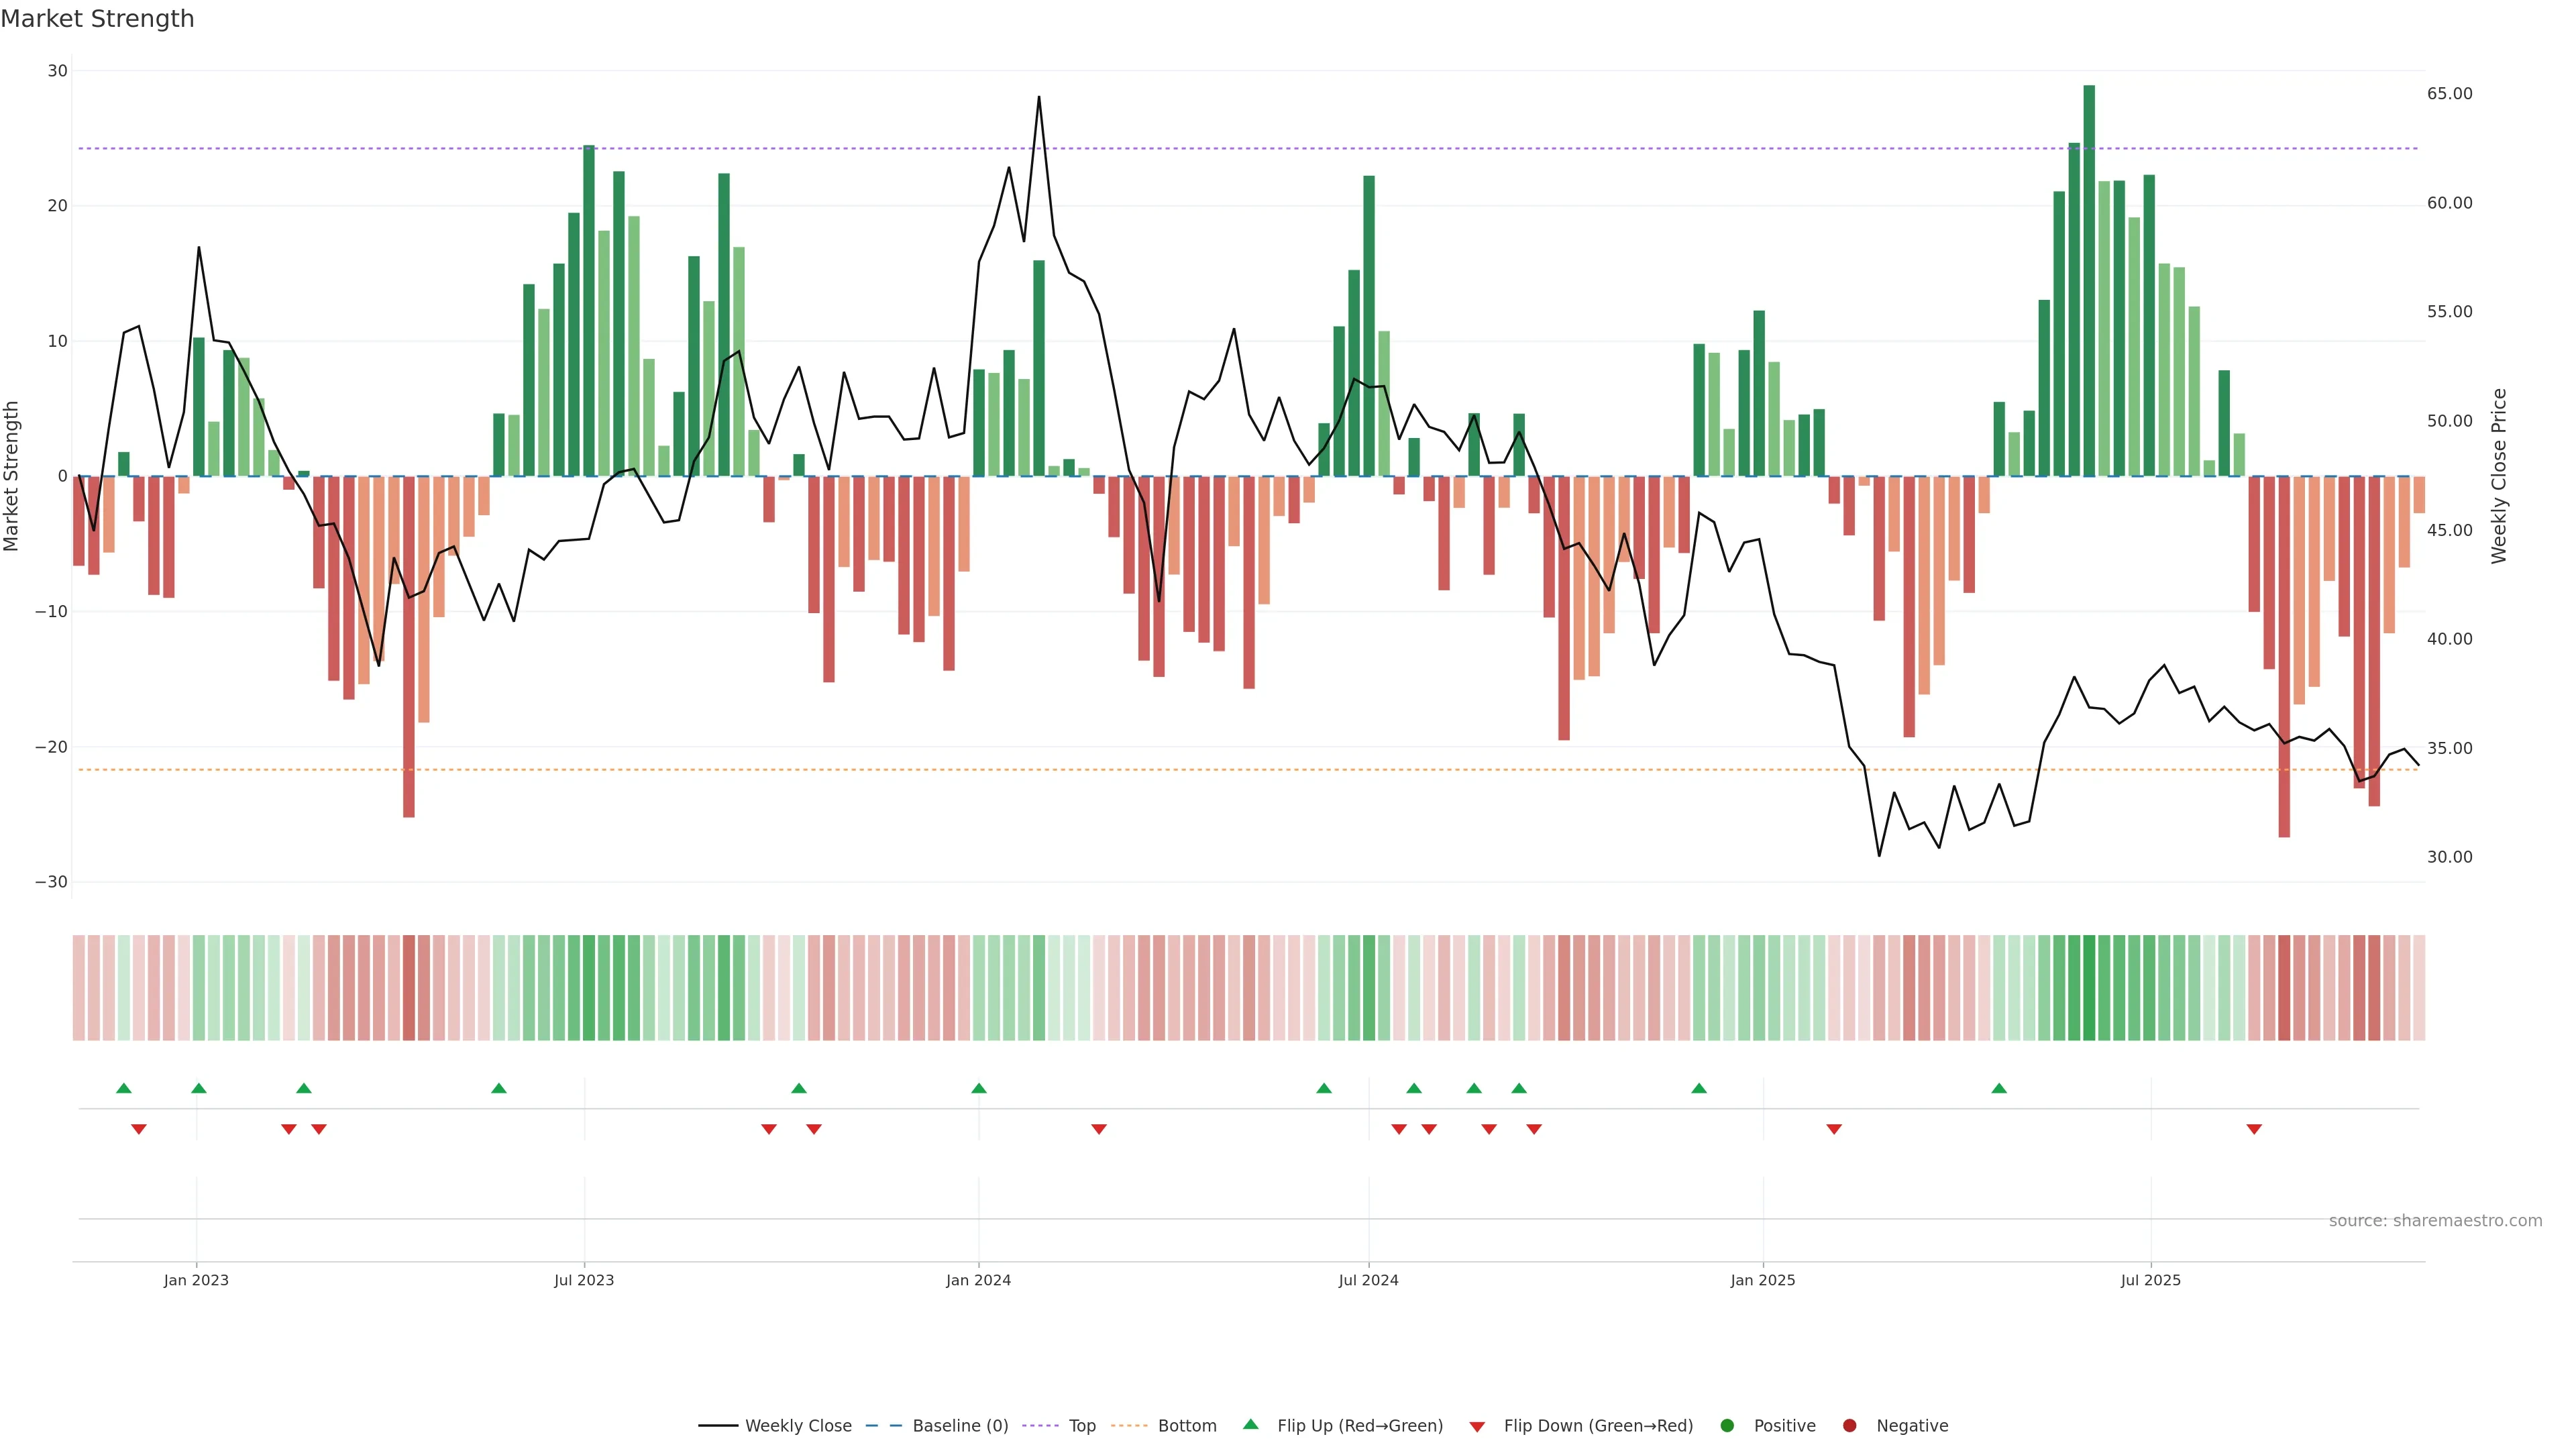Click the Jan 2025 axis label

coord(1763,1280)
